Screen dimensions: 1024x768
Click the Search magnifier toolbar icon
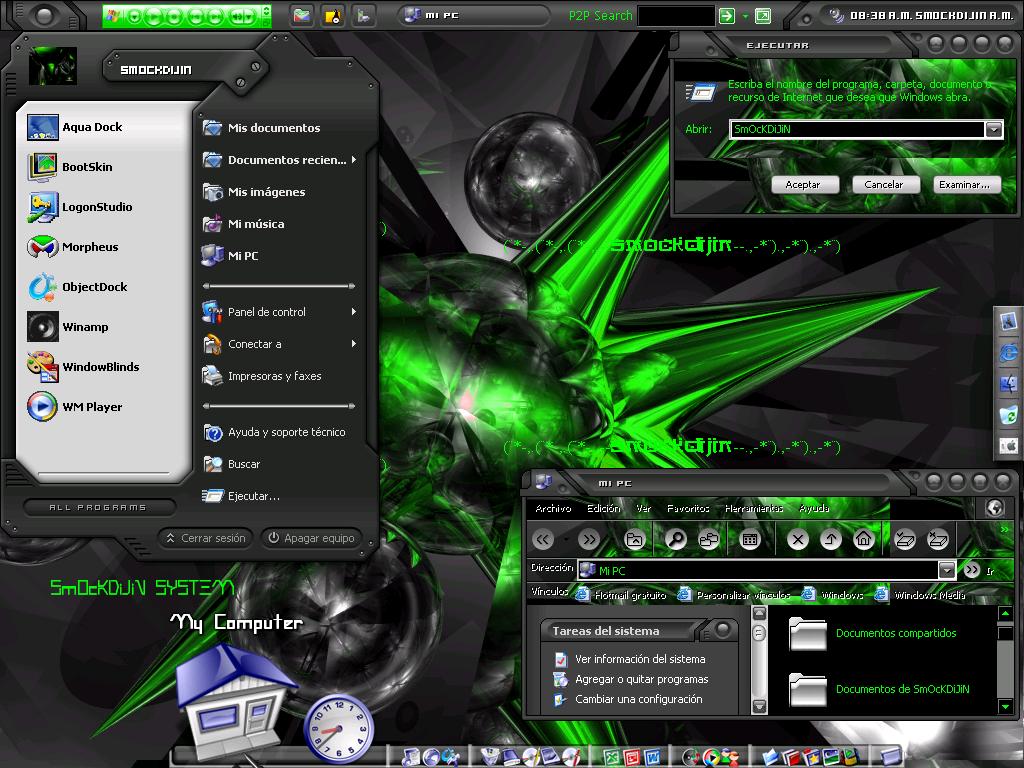[675, 539]
